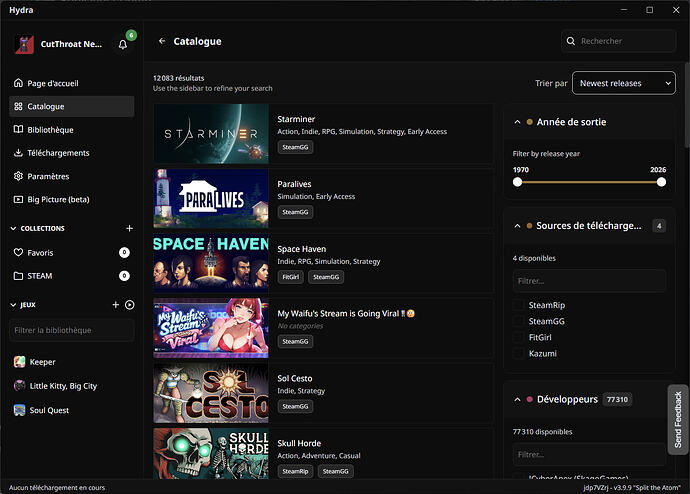Click the SteamGG tag under Starminer
This screenshot has height=494, width=690.
tap(295, 147)
